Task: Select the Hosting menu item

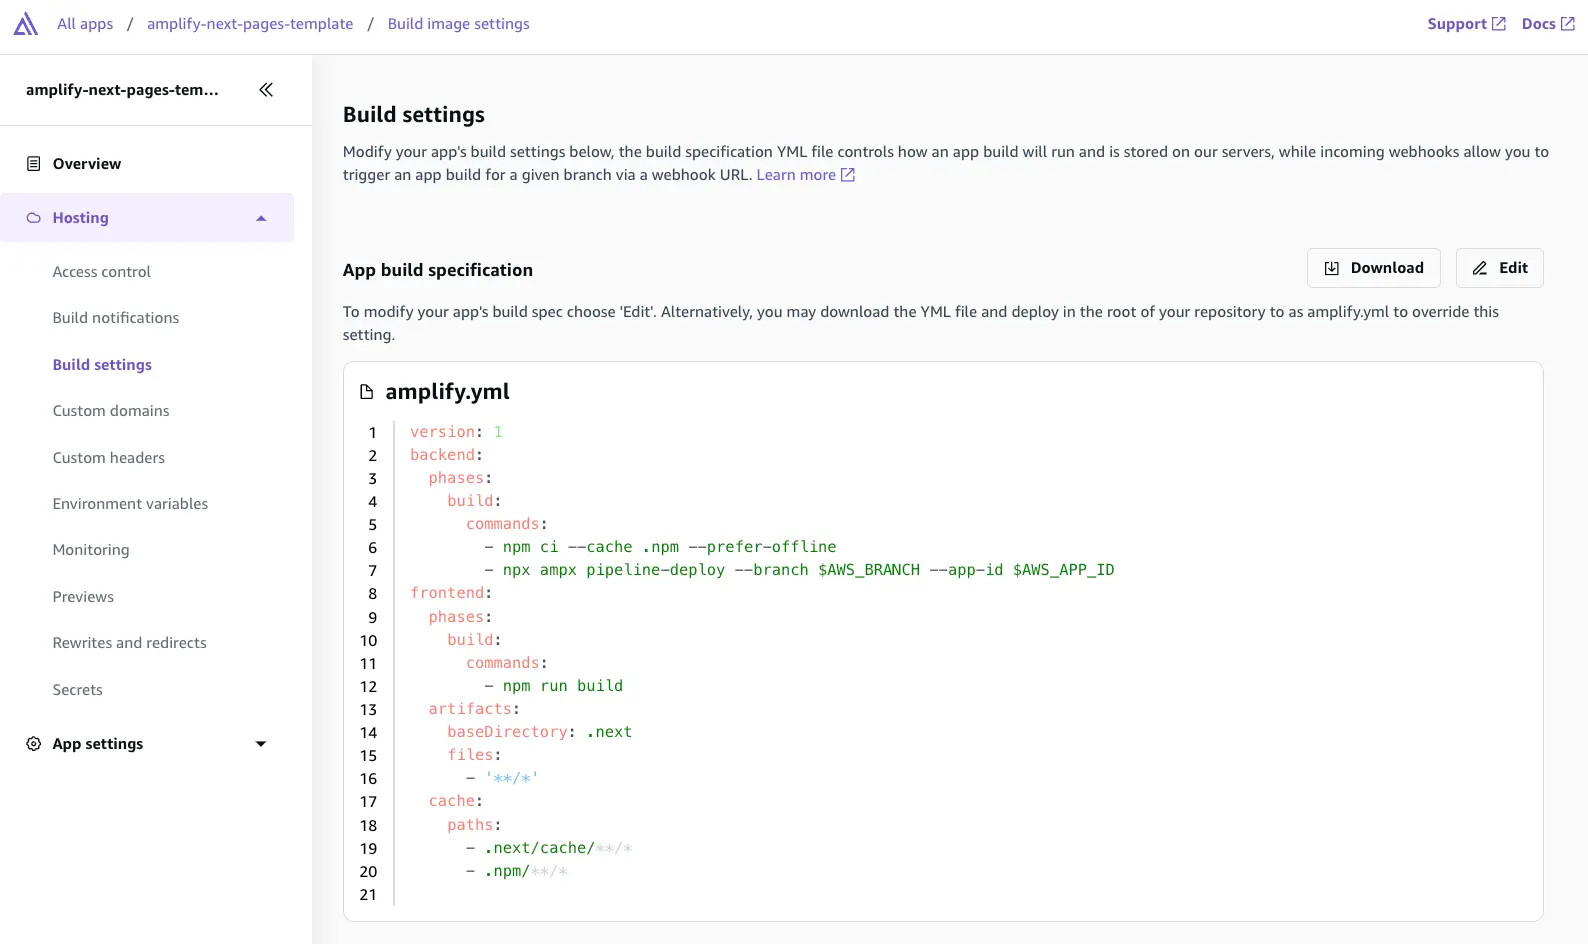Action: pyautogui.click(x=147, y=218)
